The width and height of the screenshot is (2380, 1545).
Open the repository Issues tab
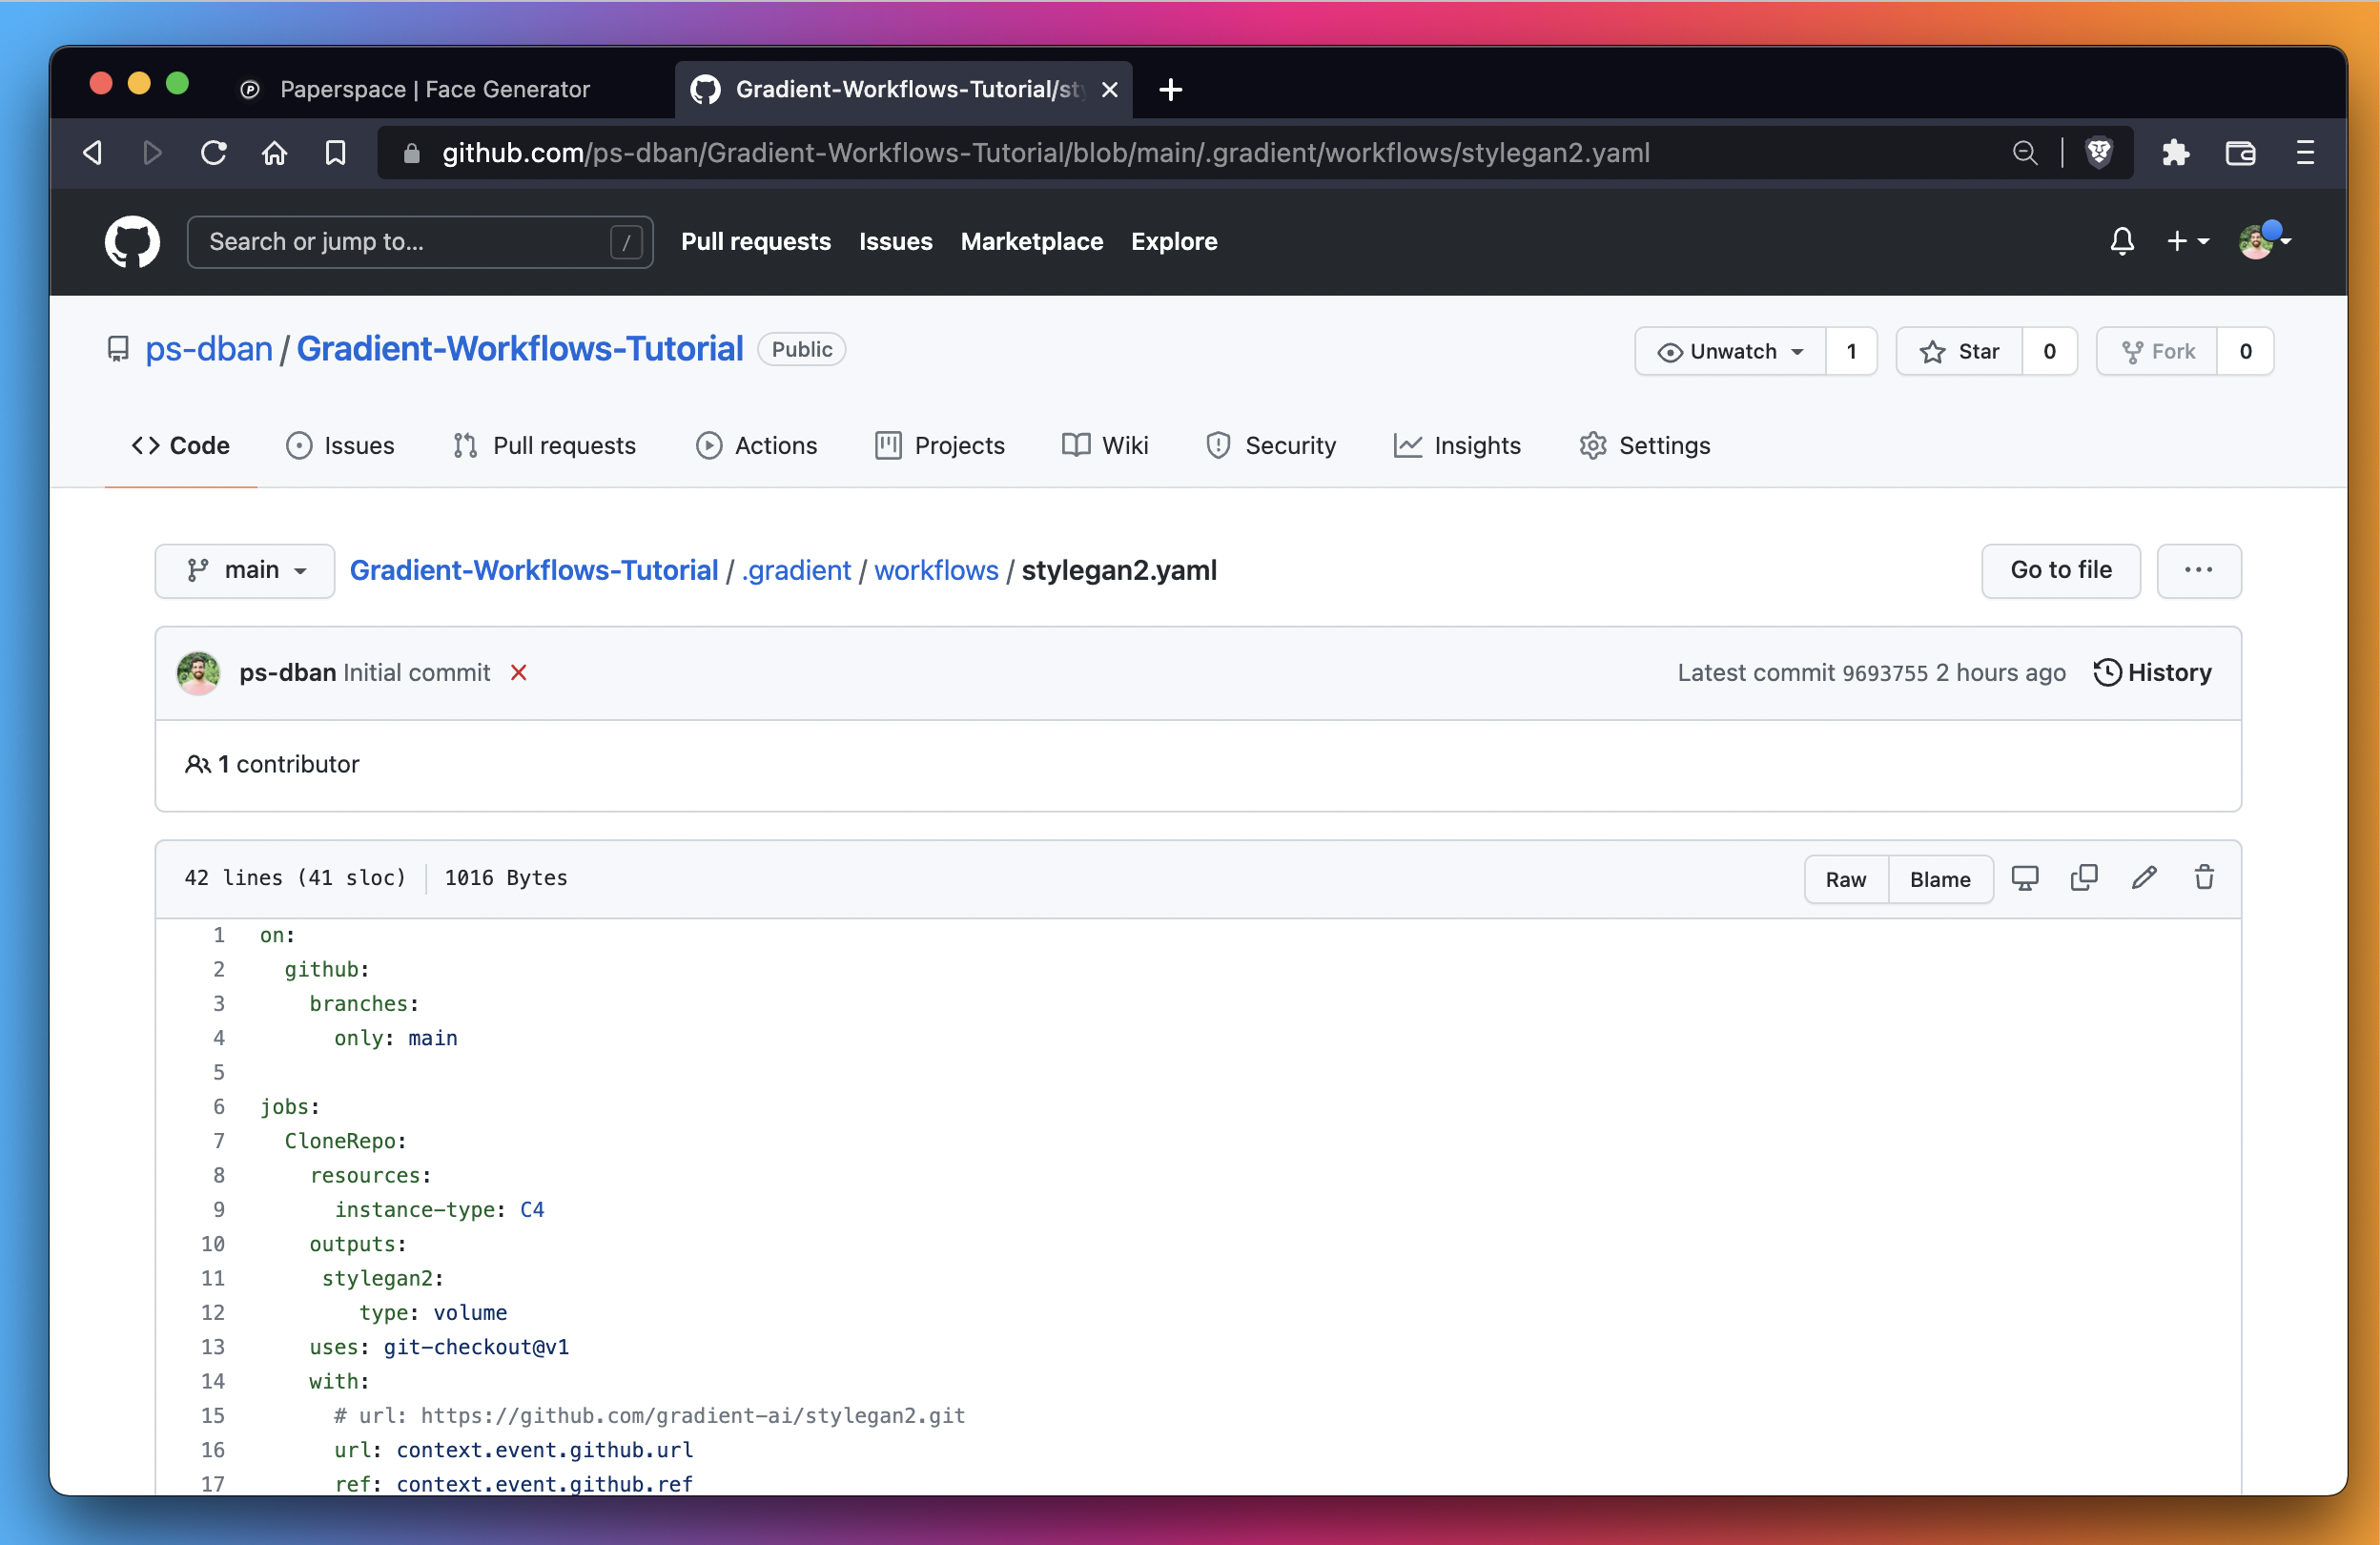[x=341, y=446]
